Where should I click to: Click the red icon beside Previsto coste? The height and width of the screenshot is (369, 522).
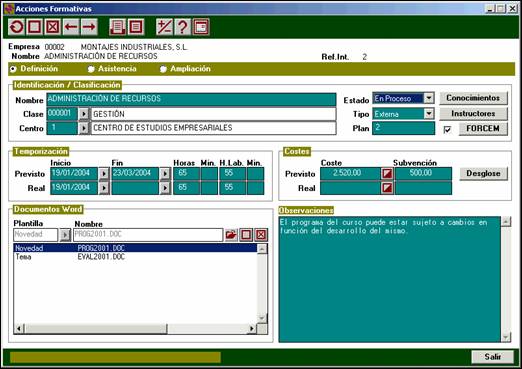coord(387,173)
